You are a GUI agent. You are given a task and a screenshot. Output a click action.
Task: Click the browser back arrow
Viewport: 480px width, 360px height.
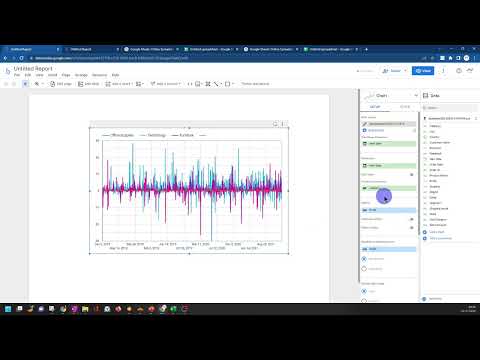click(x=5, y=58)
